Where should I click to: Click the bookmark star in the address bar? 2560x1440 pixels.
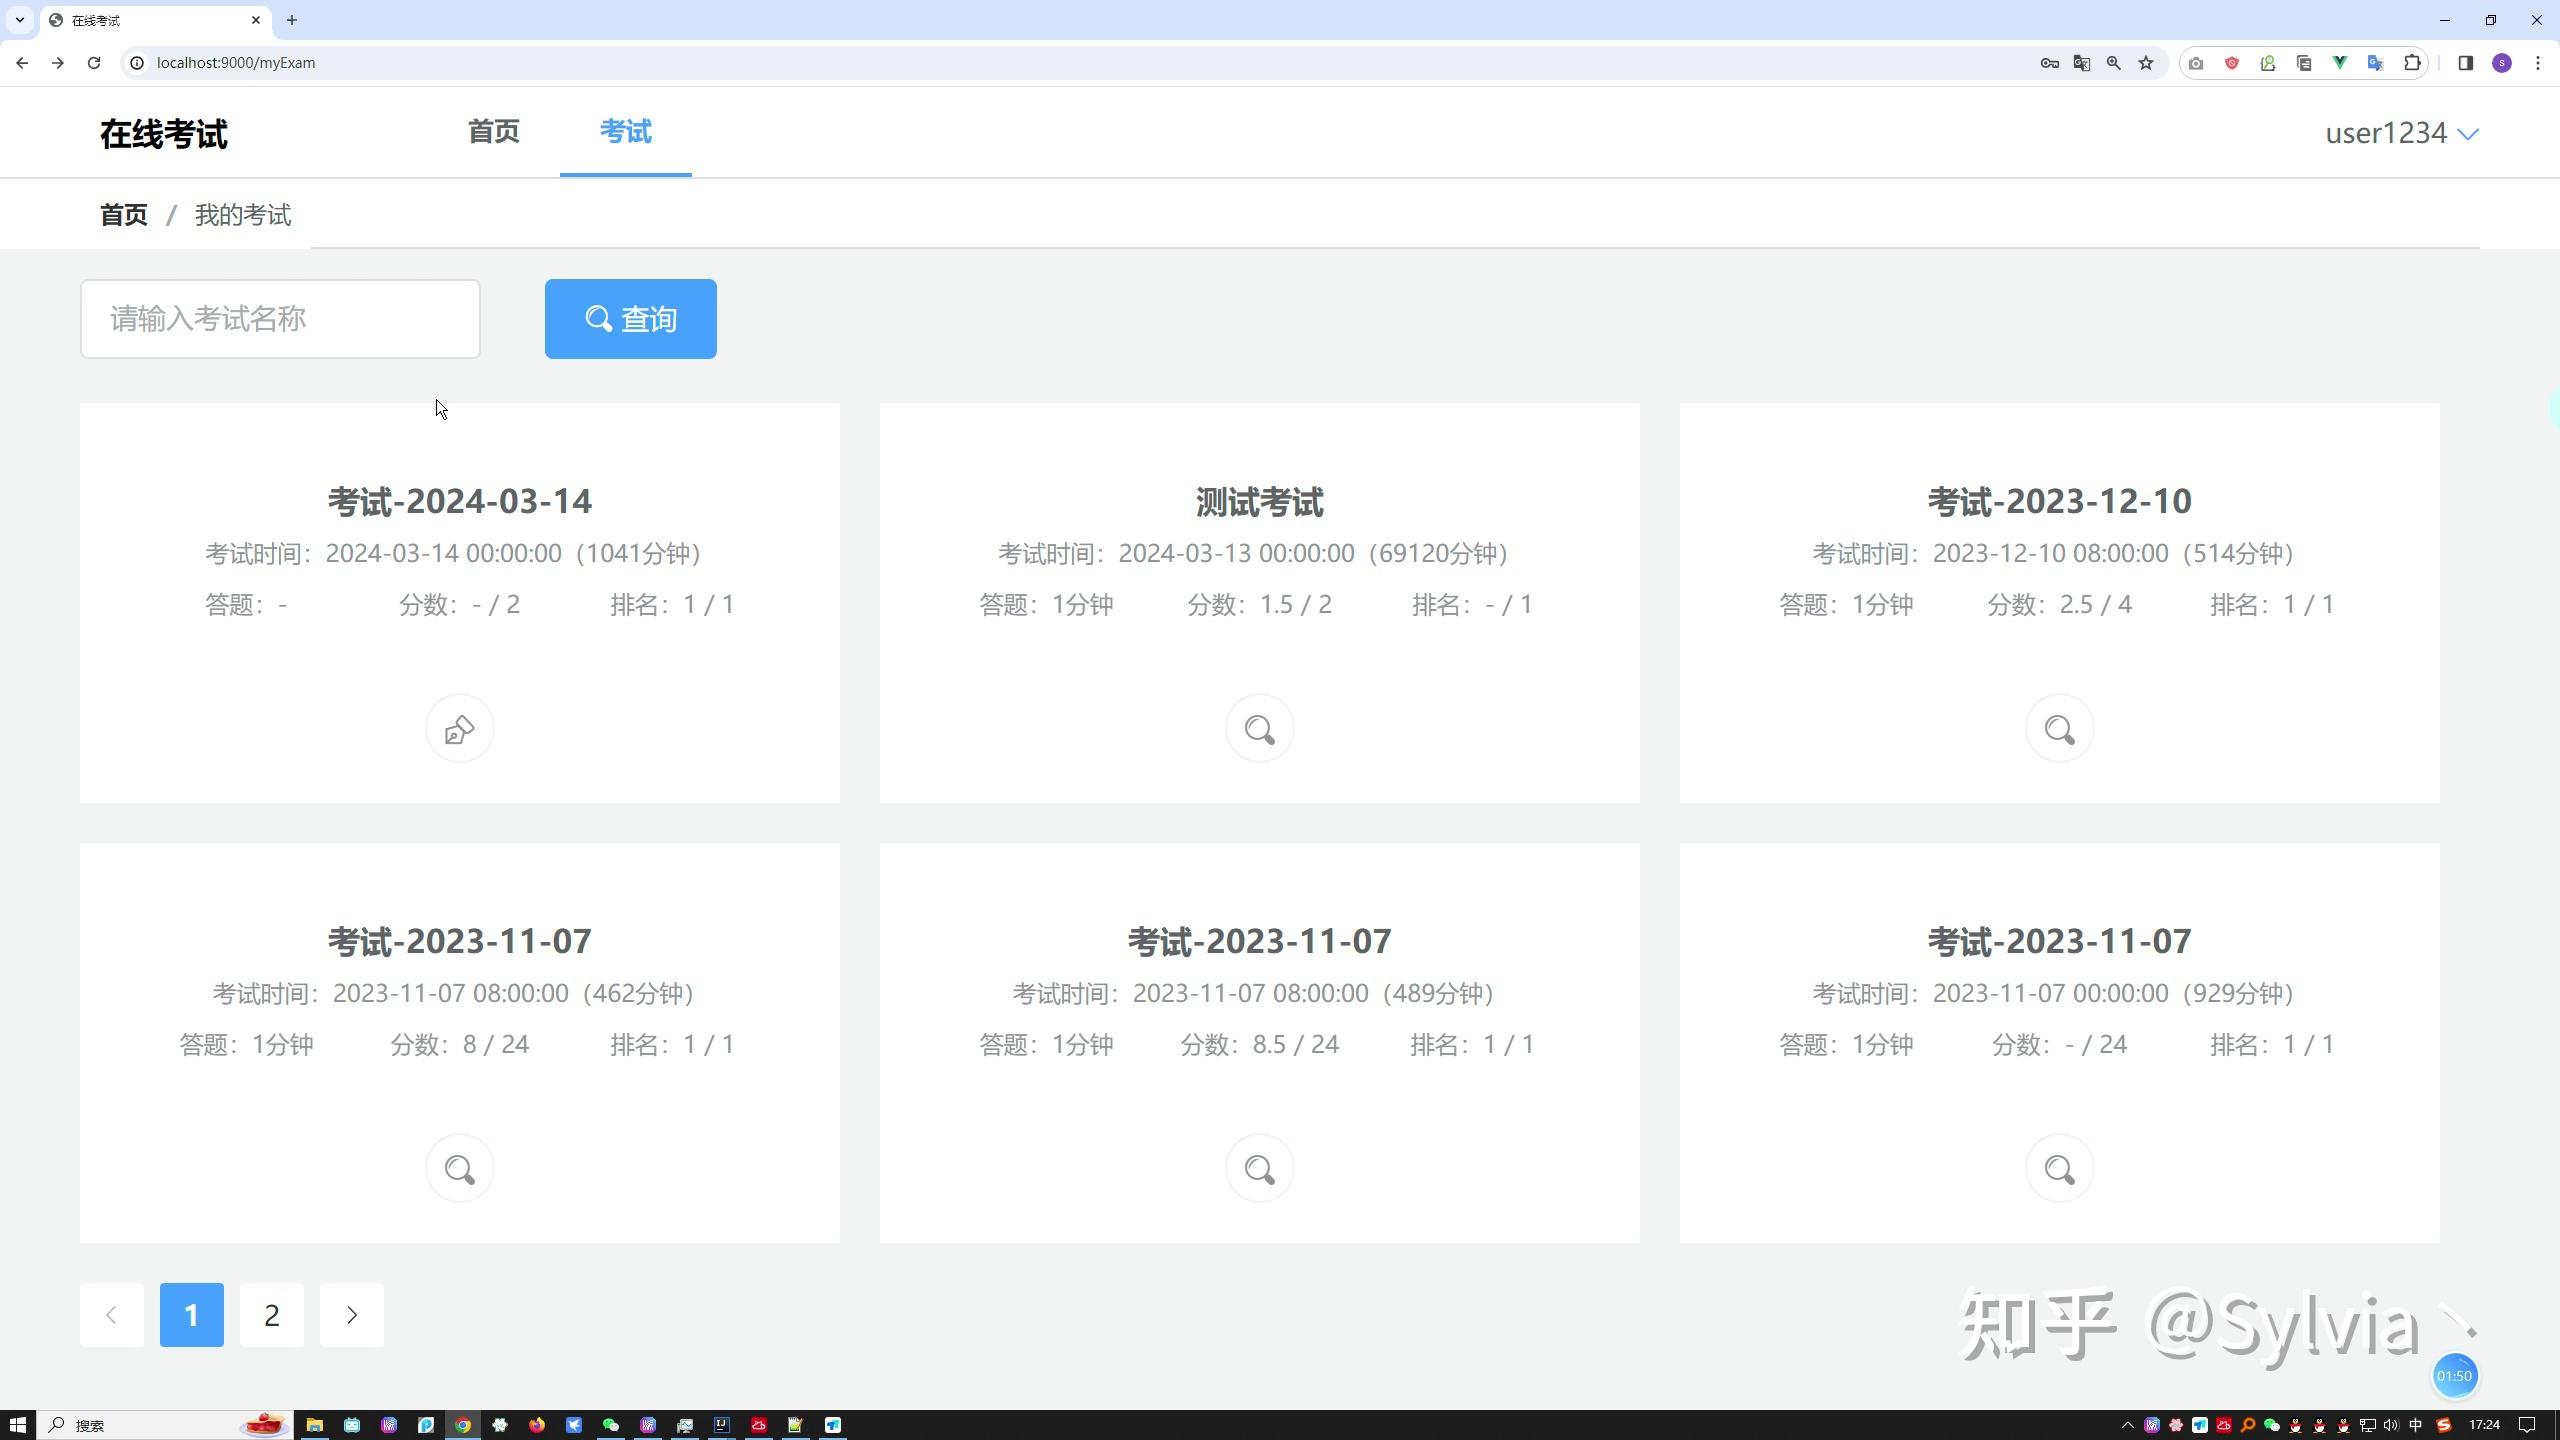click(x=2145, y=62)
